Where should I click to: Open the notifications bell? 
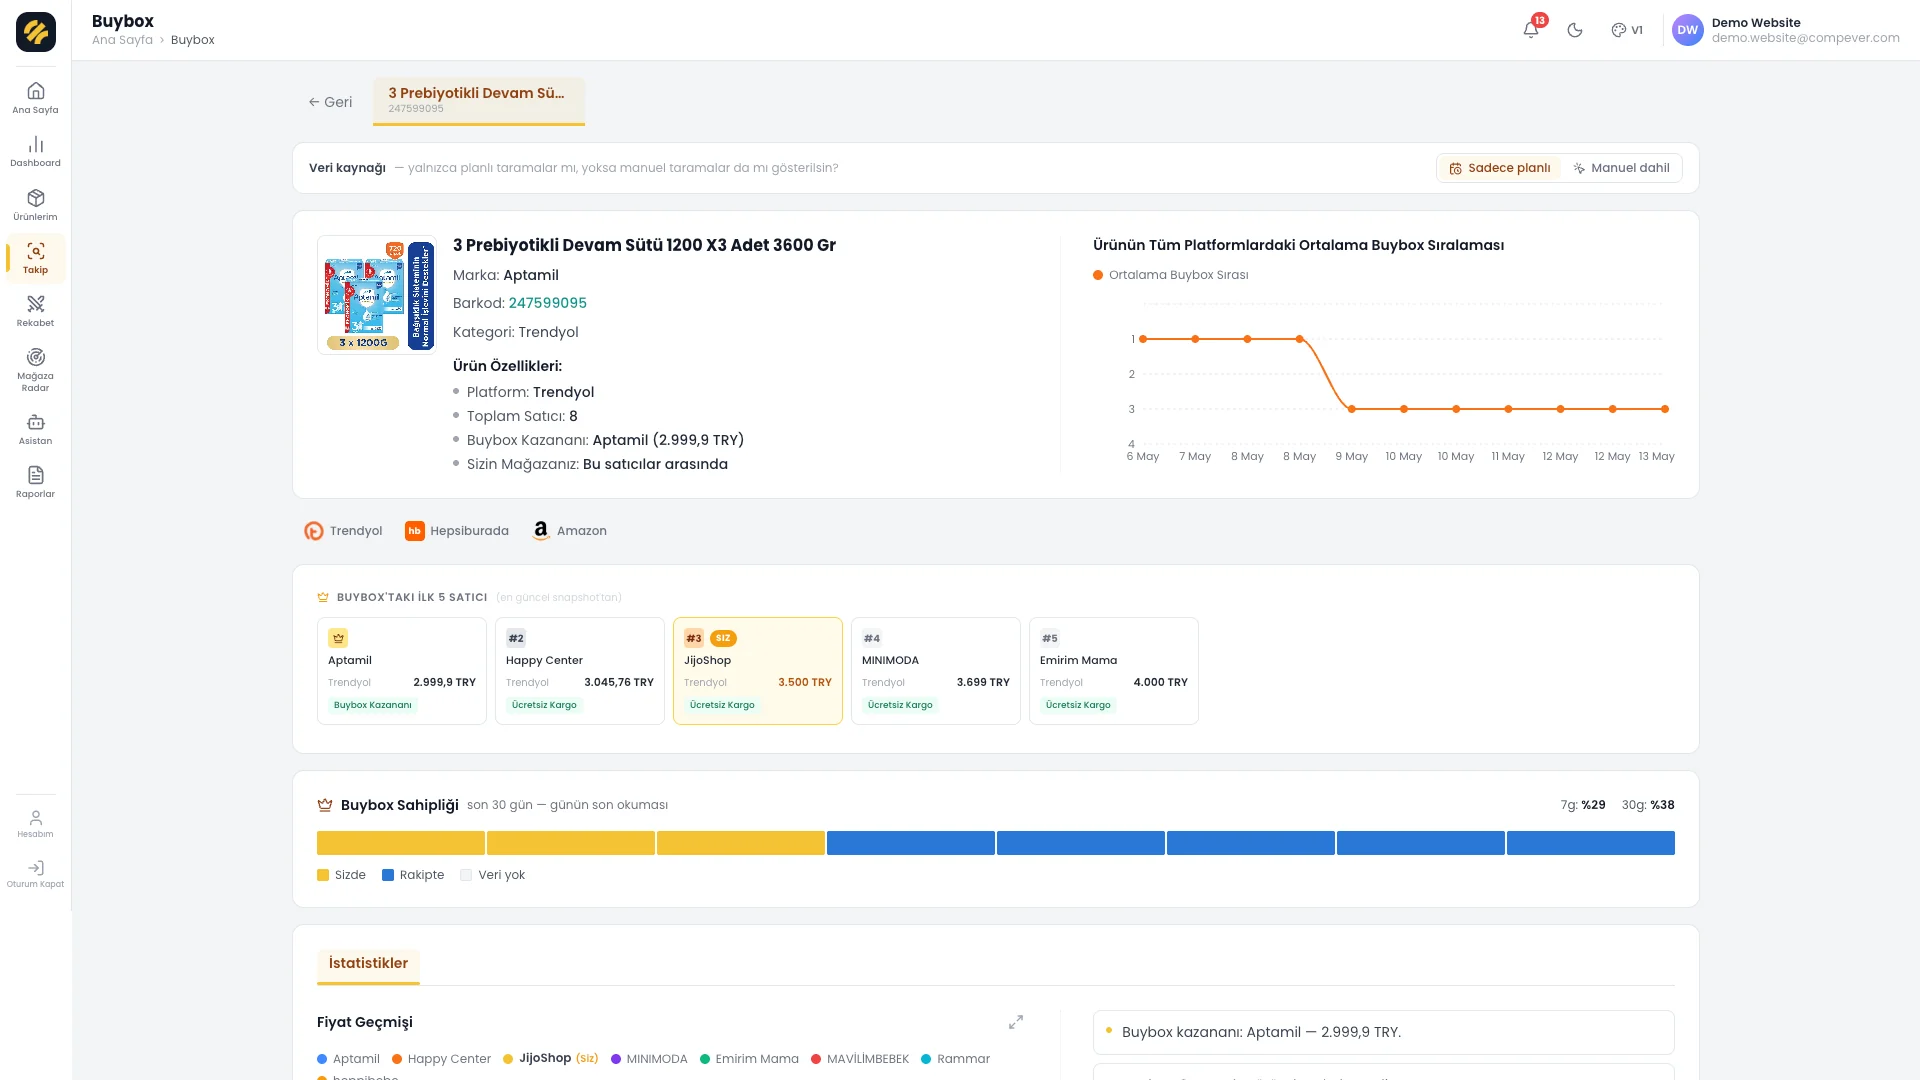(1531, 30)
